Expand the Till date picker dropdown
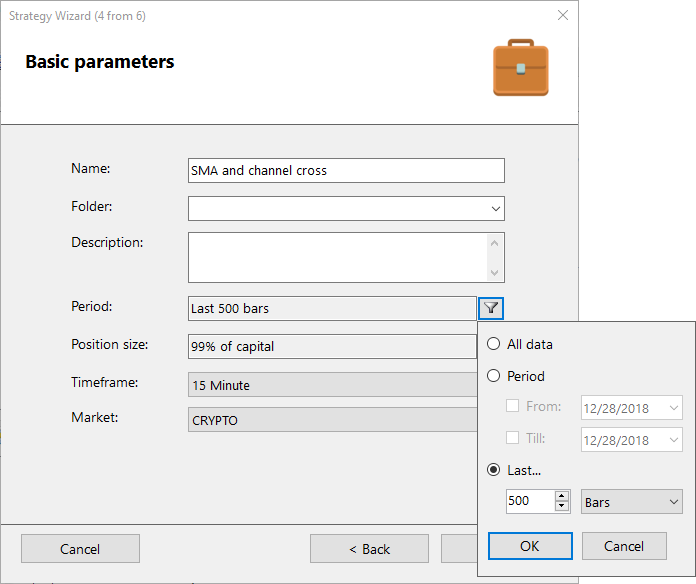 [x=673, y=439]
